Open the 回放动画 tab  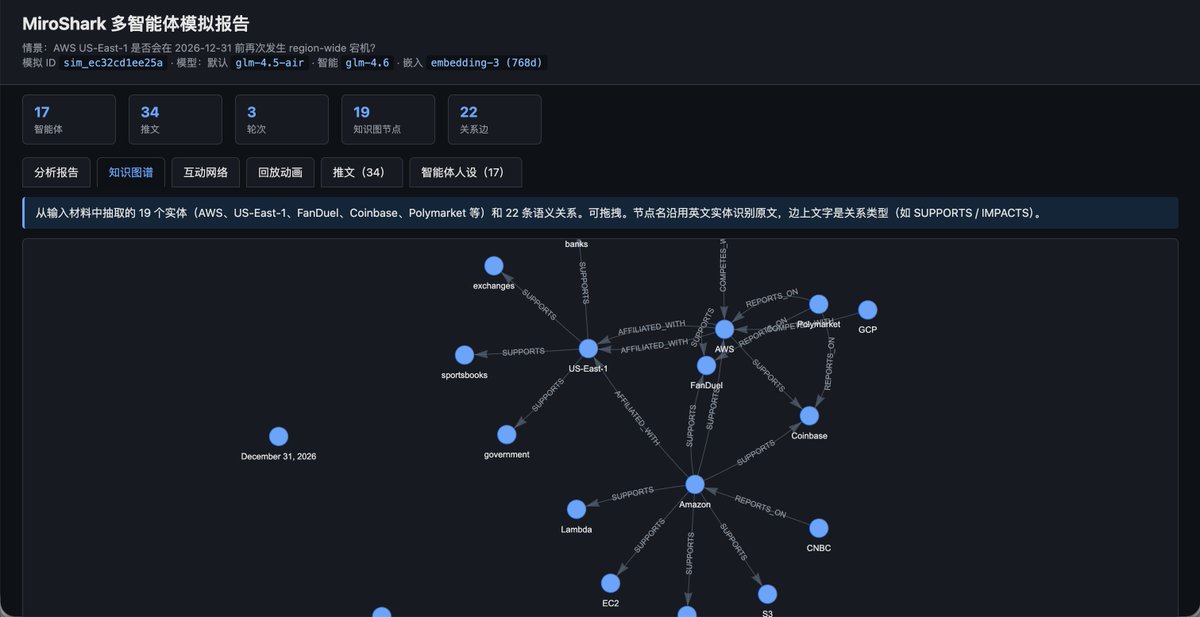280,172
